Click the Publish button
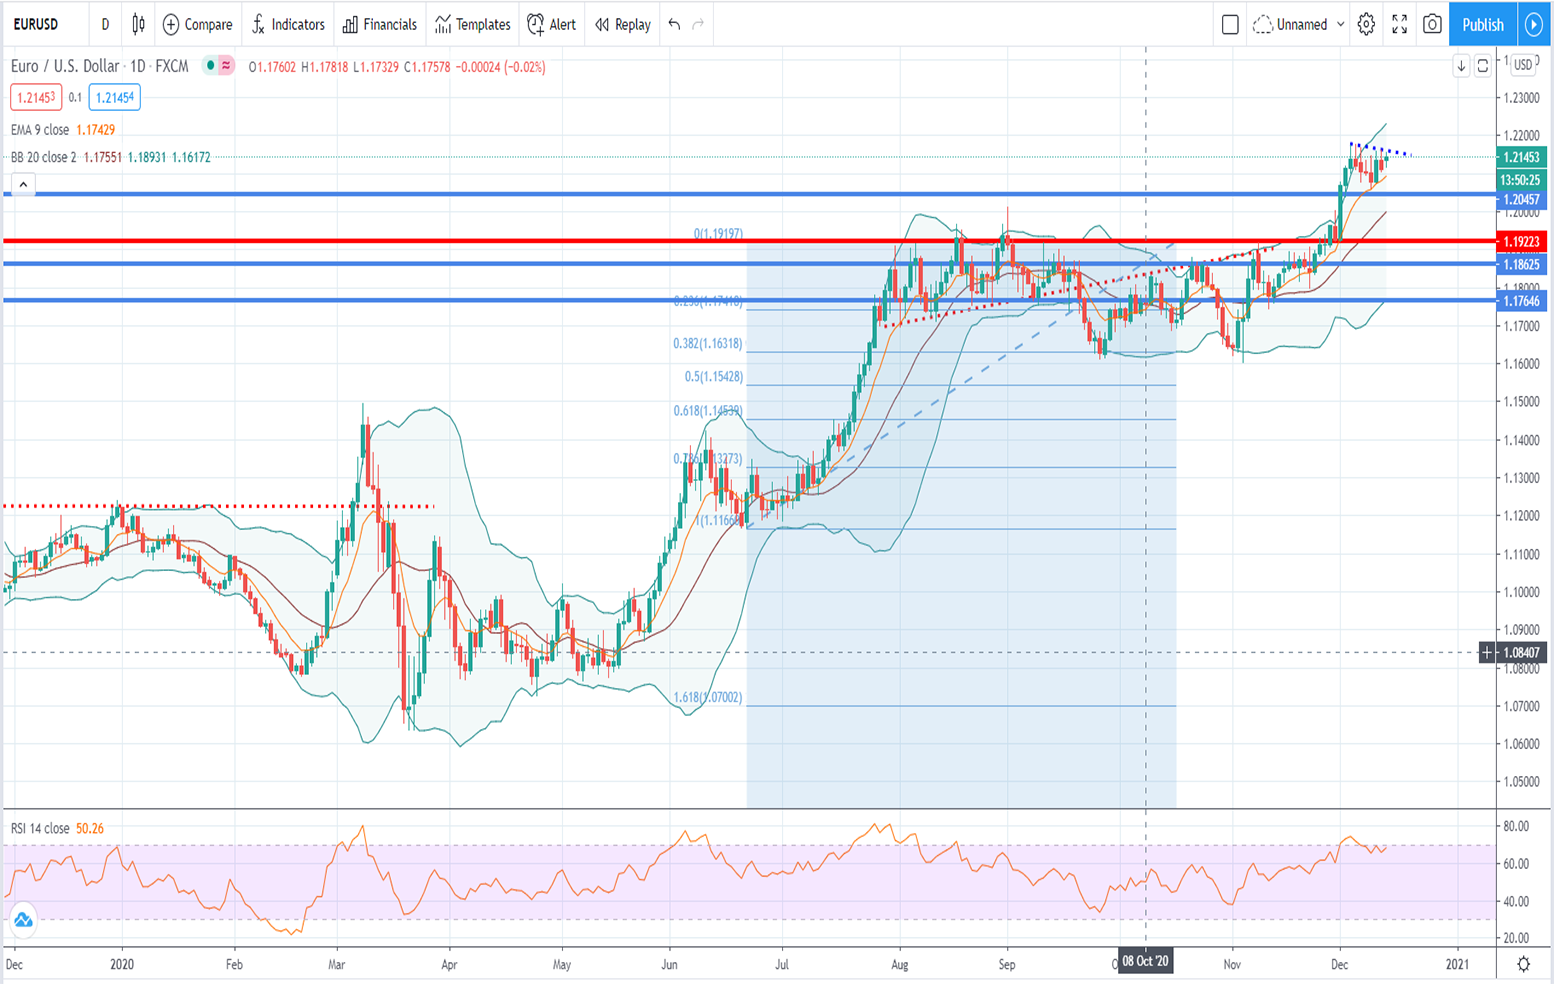The width and height of the screenshot is (1554, 984). (1482, 24)
